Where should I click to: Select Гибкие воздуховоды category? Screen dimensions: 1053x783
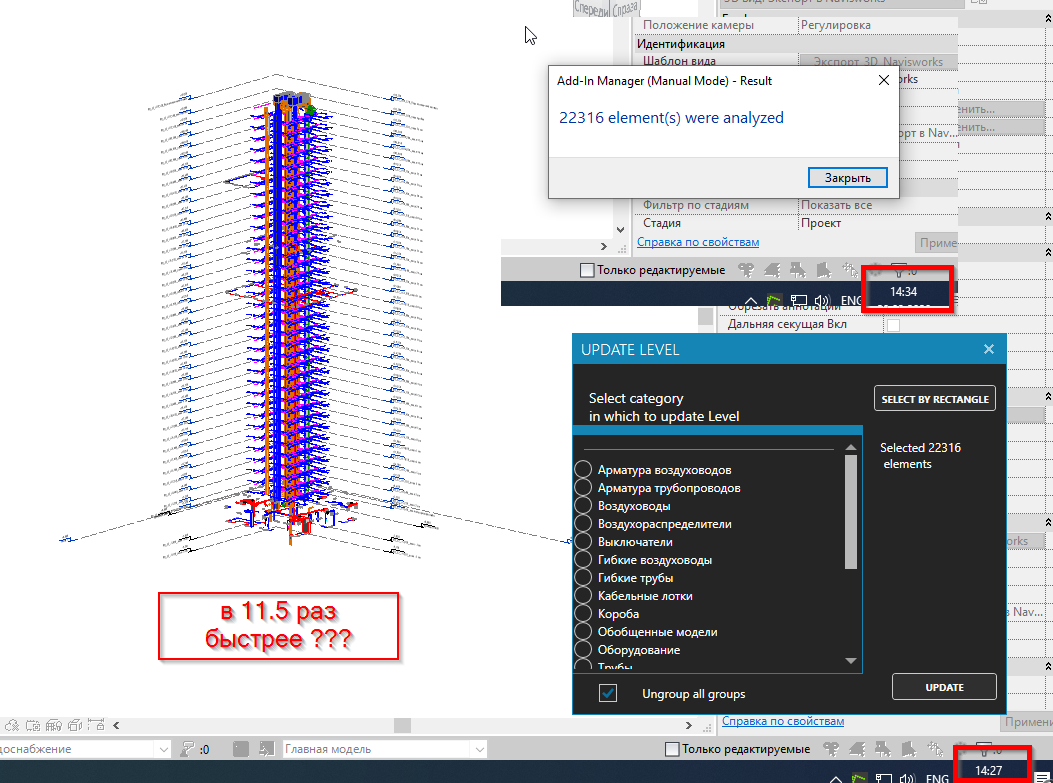583,559
